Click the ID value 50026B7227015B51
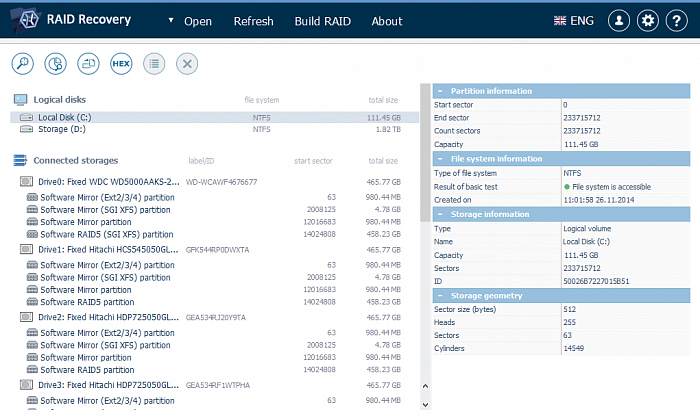 (x=596, y=281)
